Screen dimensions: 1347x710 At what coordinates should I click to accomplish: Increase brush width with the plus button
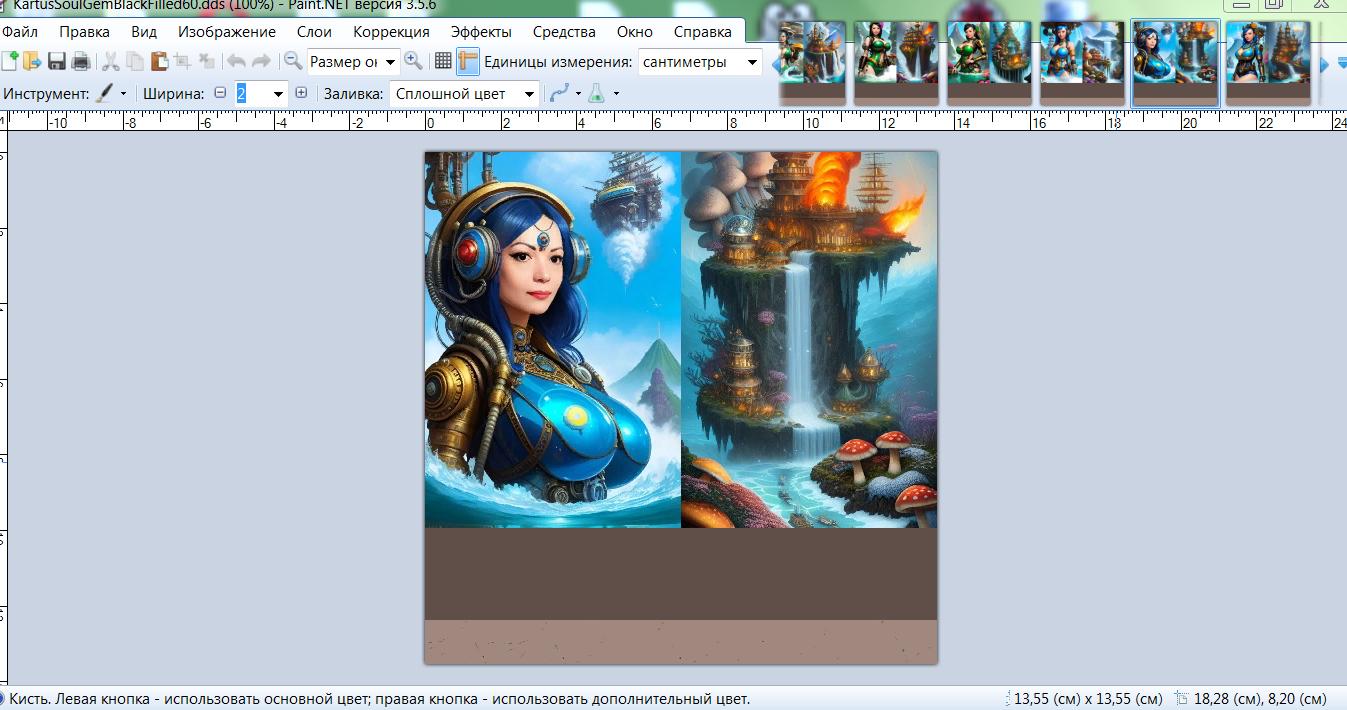tap(301, 93)
